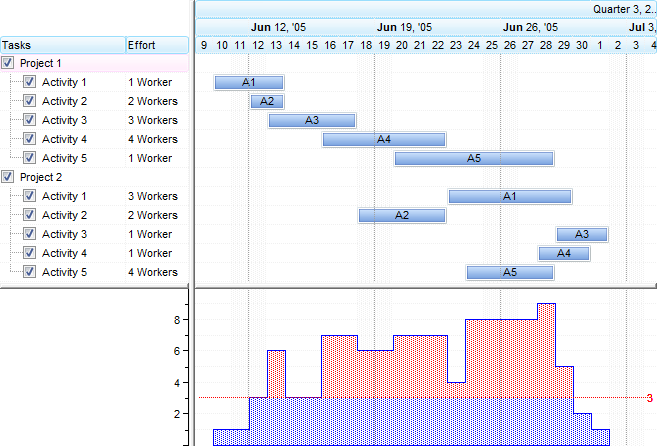Viewport: 657px width, 446px height.
Task: Click the Jun 26, '05 week header
Action: [530, 27]
